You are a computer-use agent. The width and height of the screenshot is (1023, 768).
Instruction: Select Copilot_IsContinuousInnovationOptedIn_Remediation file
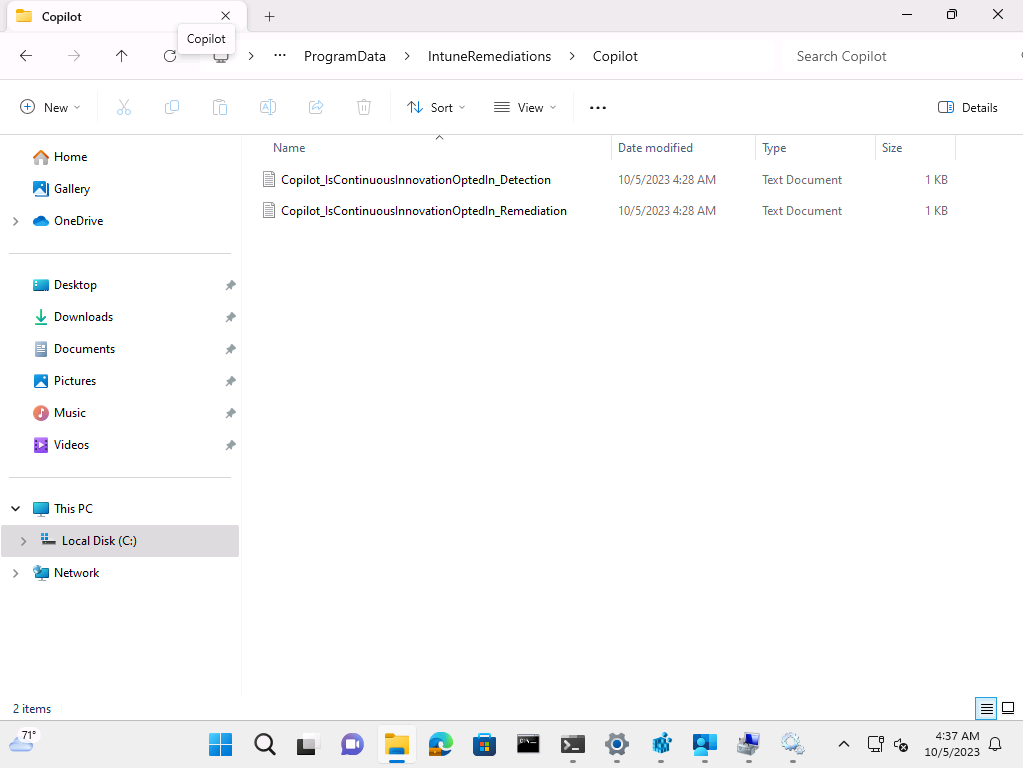click(423, 211)
